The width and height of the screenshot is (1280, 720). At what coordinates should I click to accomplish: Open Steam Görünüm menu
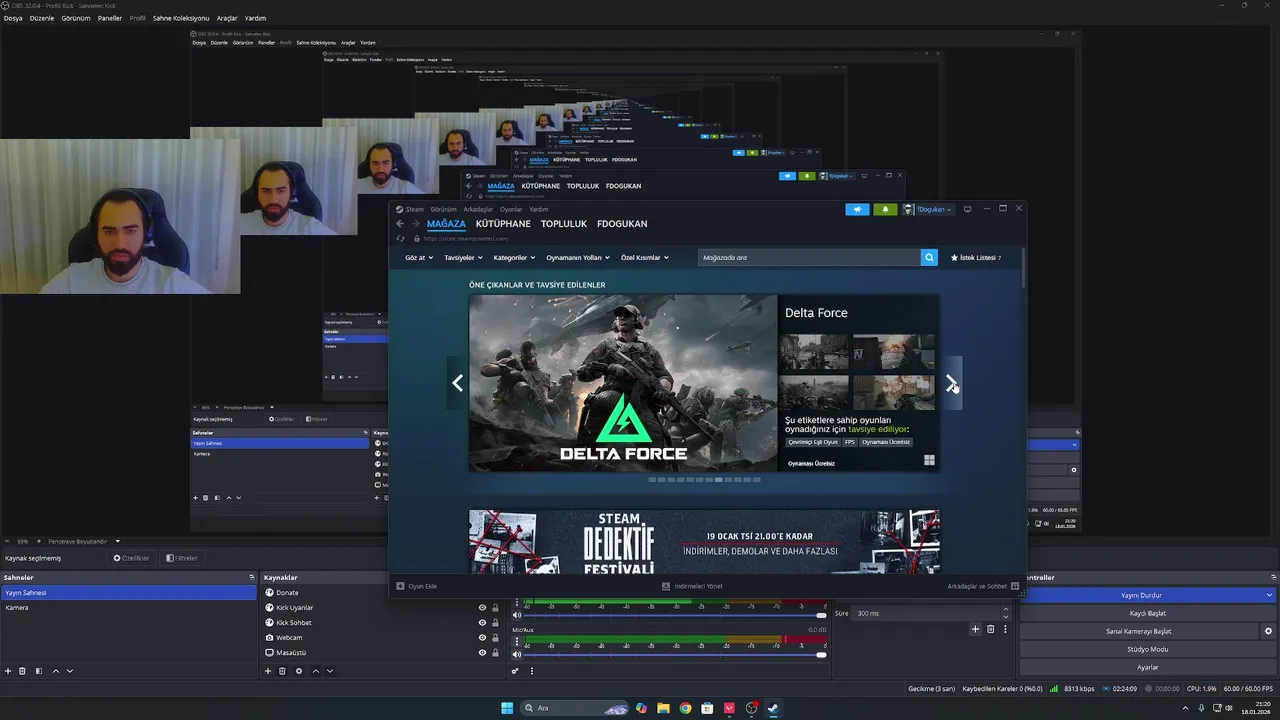point(443,209)
